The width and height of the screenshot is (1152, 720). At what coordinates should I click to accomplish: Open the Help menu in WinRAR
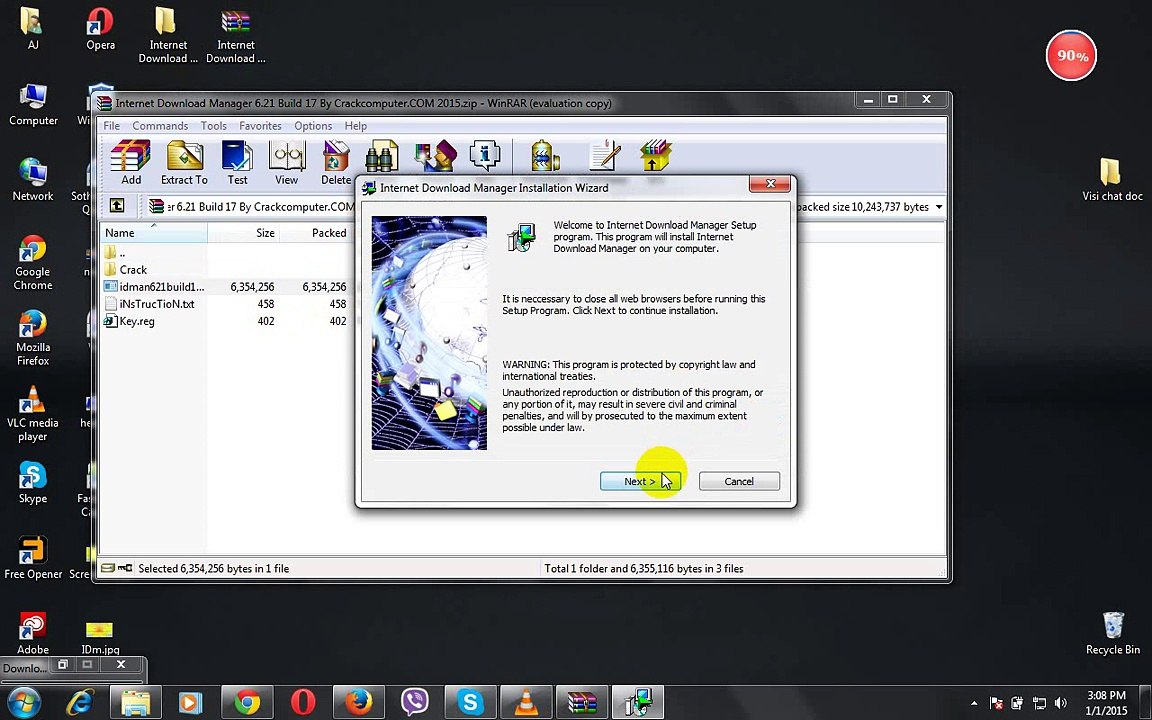(356, 126)
